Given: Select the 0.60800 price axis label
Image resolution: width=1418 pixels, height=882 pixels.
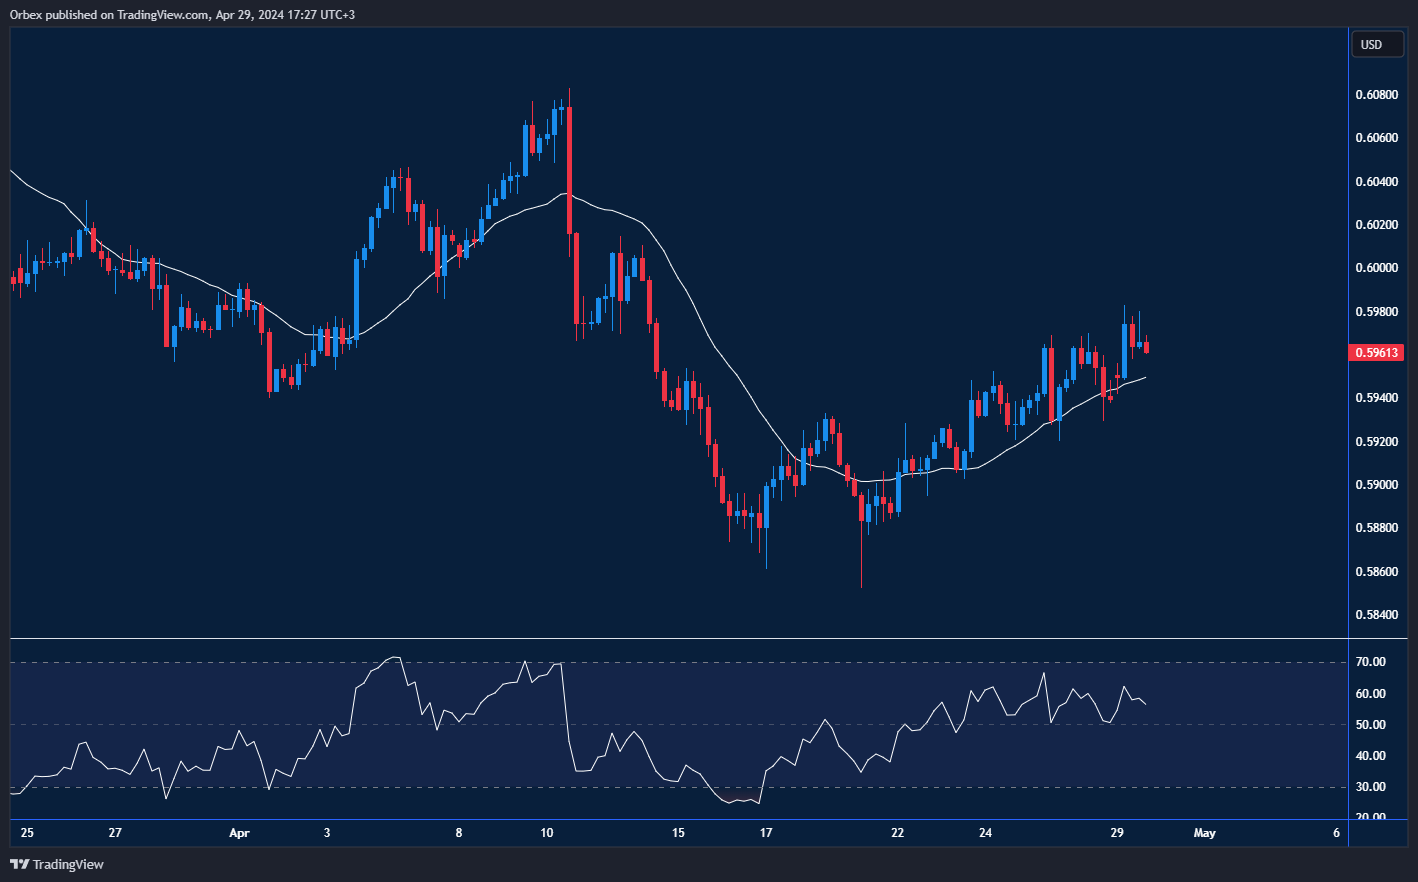Looking at the screenshot, I should (x=1376, y=95).
